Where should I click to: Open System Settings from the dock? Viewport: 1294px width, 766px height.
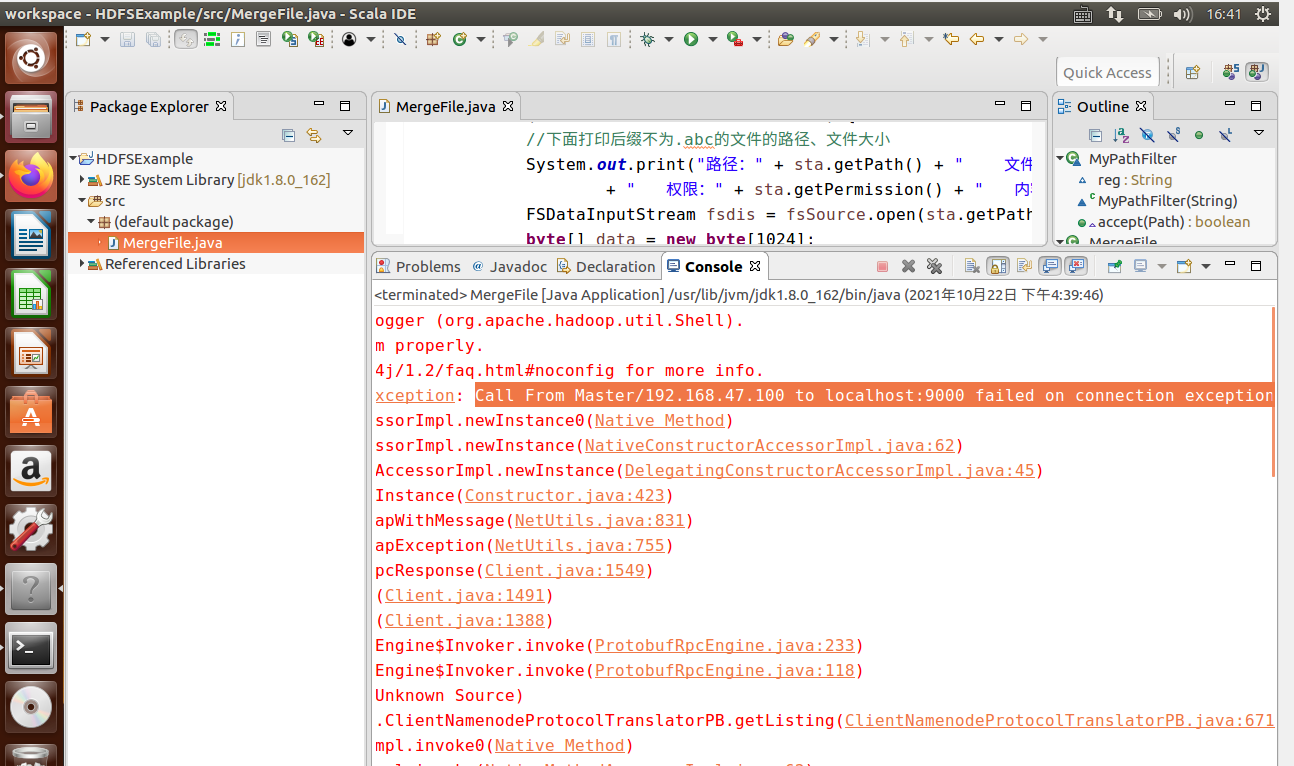coord(31,530)
